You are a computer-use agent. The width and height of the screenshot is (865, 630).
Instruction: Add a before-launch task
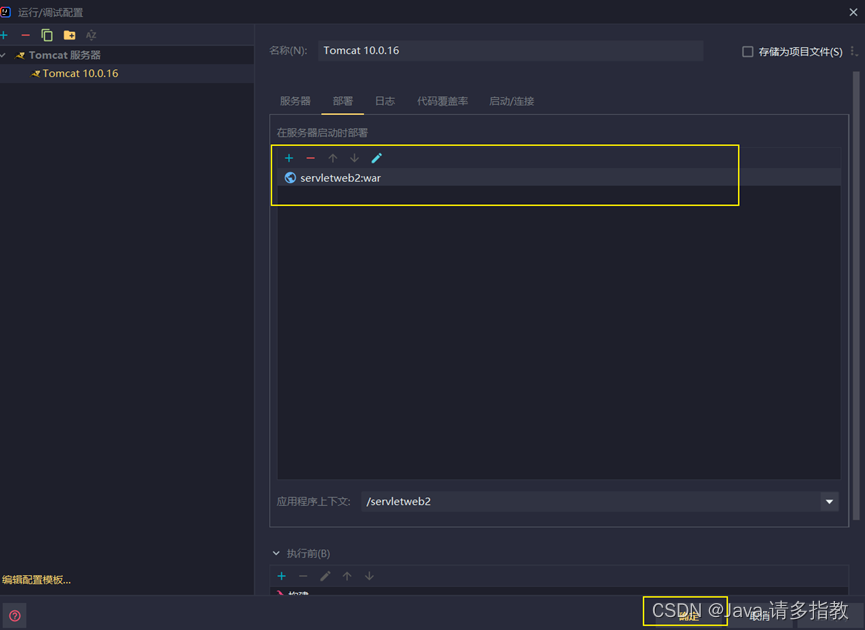click(x=281, y=576)
